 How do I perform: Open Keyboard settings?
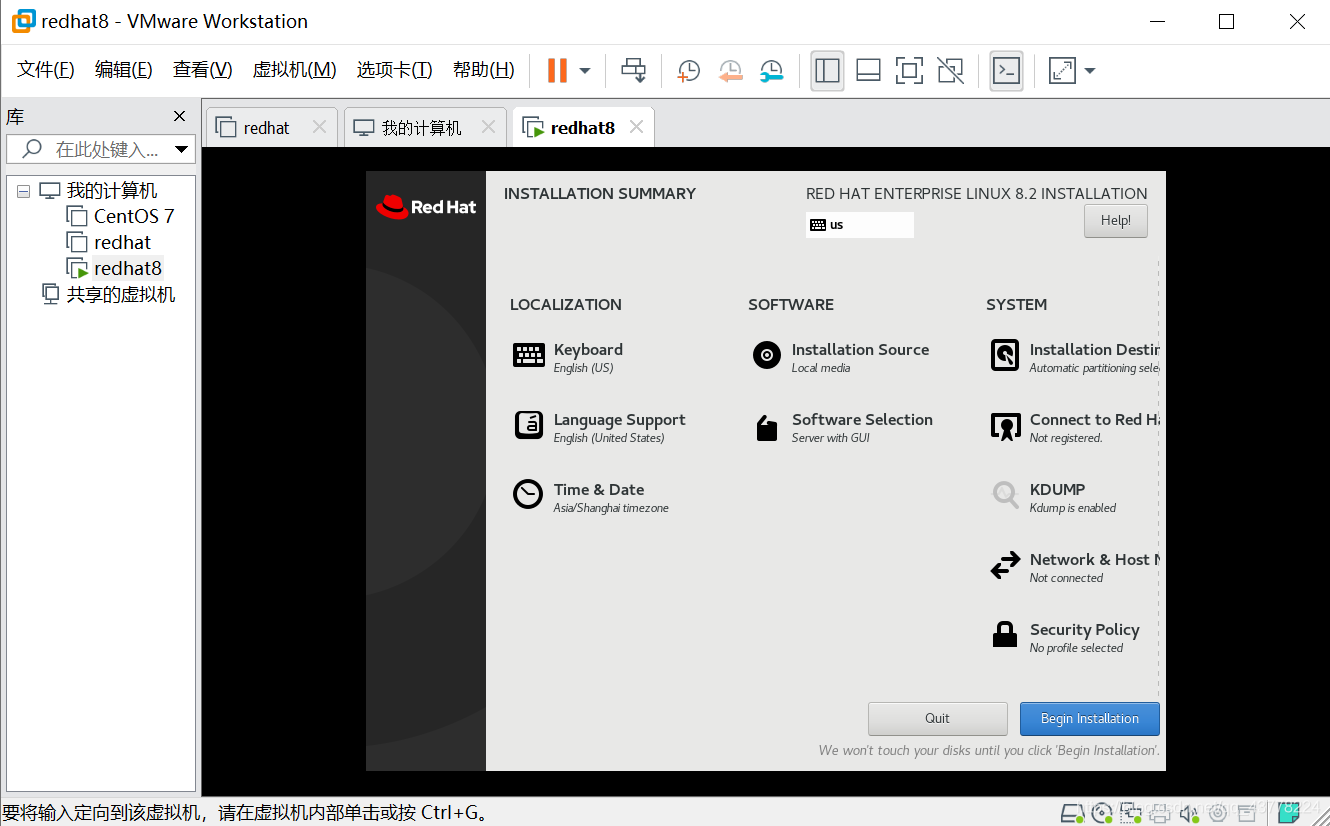click(x=569, y=357)
